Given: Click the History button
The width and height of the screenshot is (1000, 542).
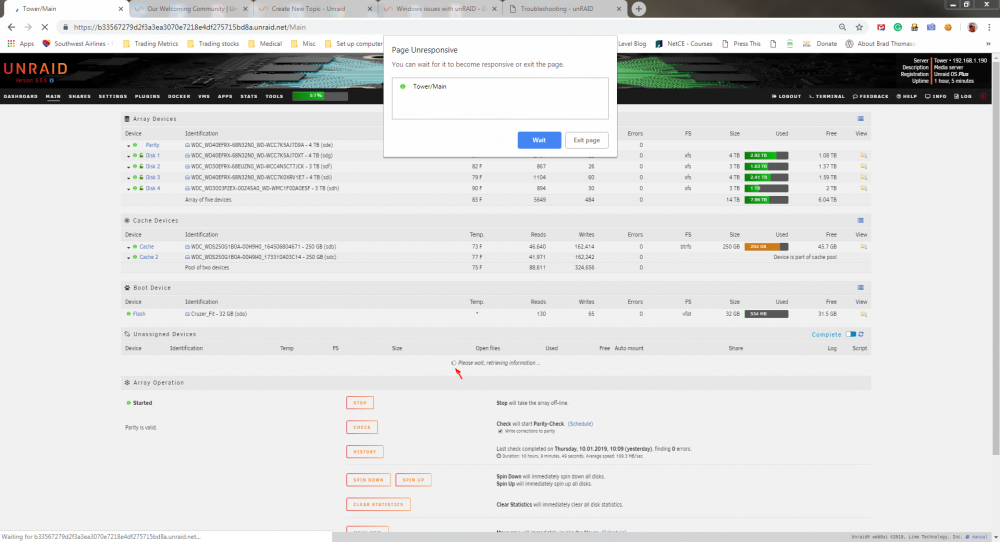Looking at the screenshot, I should coord(365,451).
